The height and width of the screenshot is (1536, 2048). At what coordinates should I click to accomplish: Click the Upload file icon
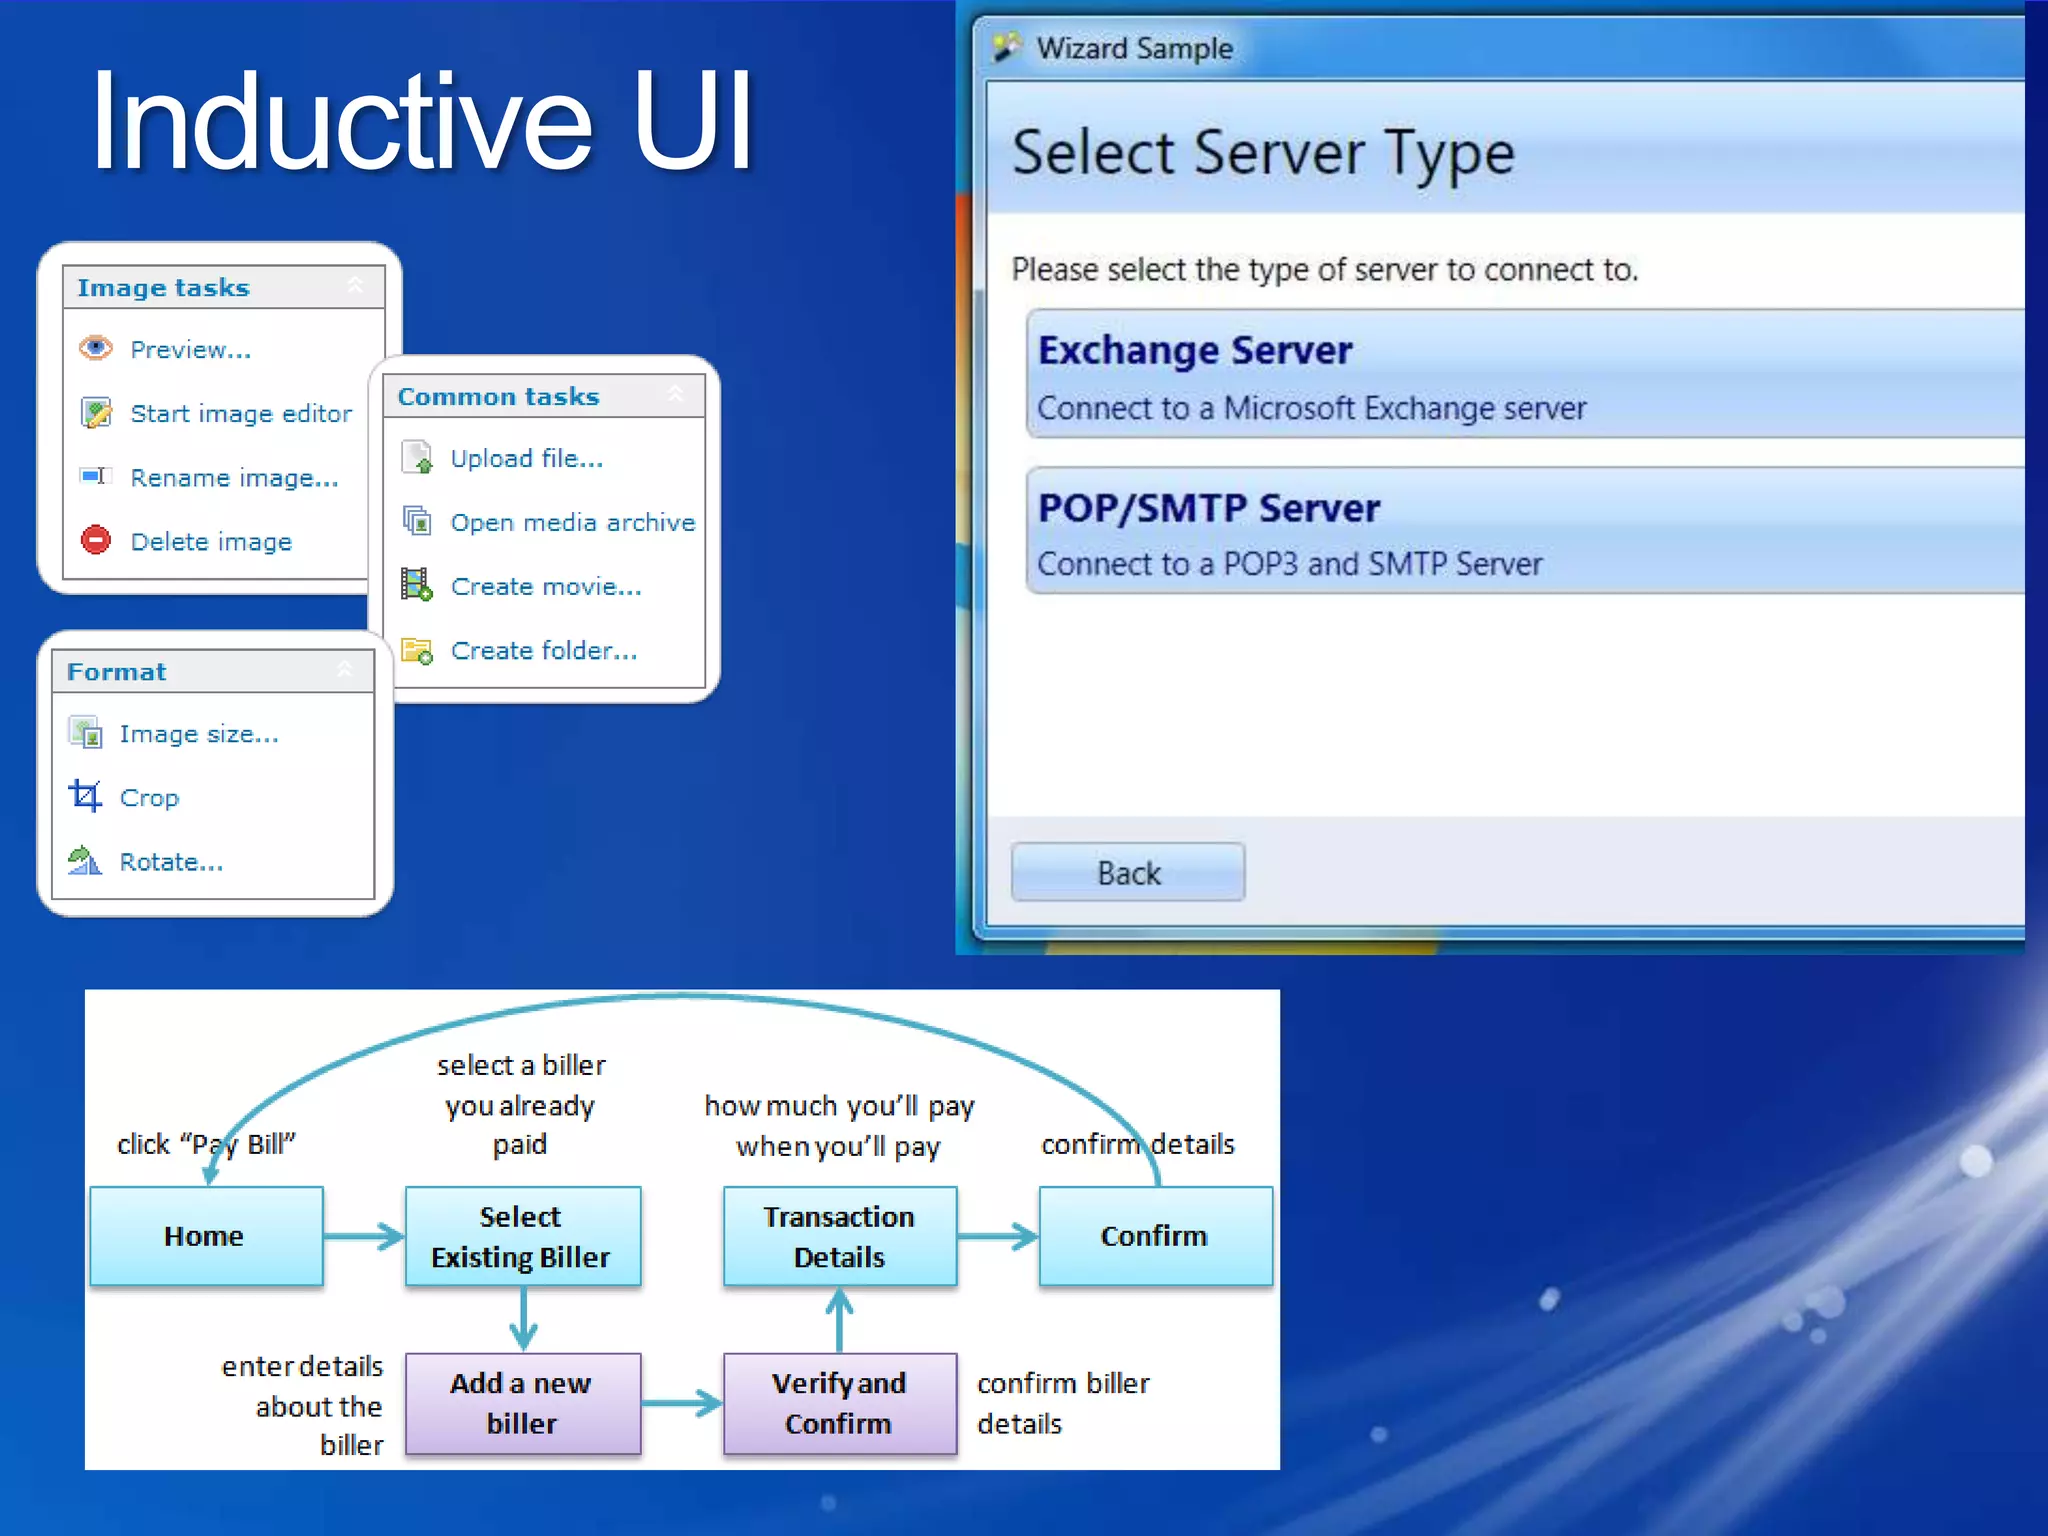417,458
